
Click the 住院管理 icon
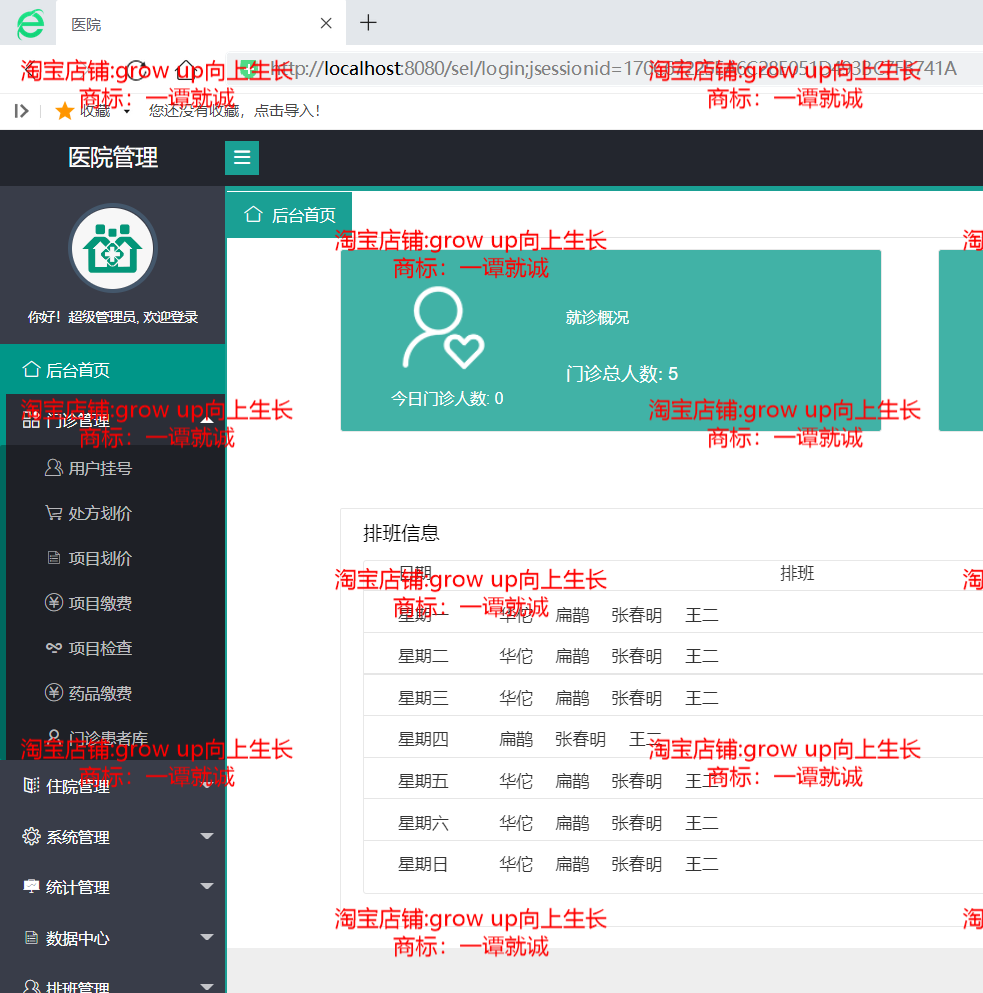pyautogui.click(x=32, y=785)
